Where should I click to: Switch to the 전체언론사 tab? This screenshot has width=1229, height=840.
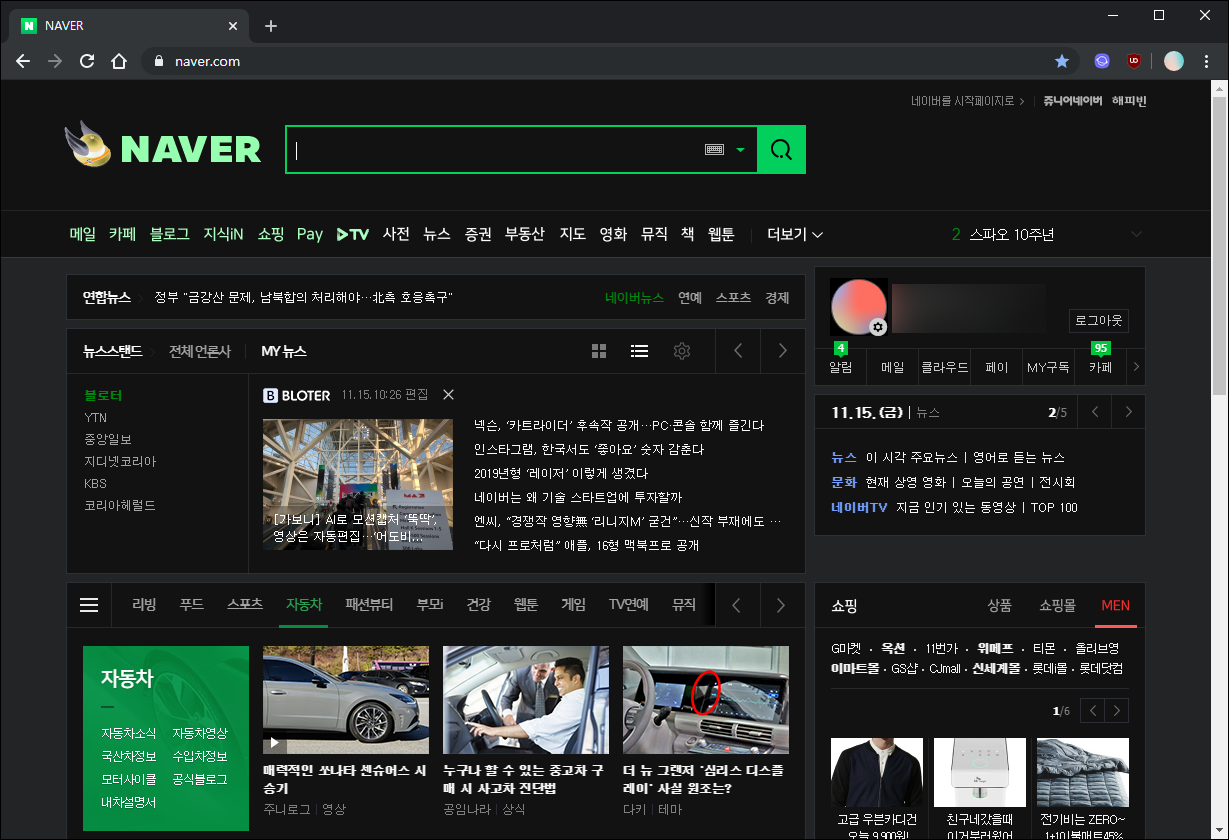point(200,351)
